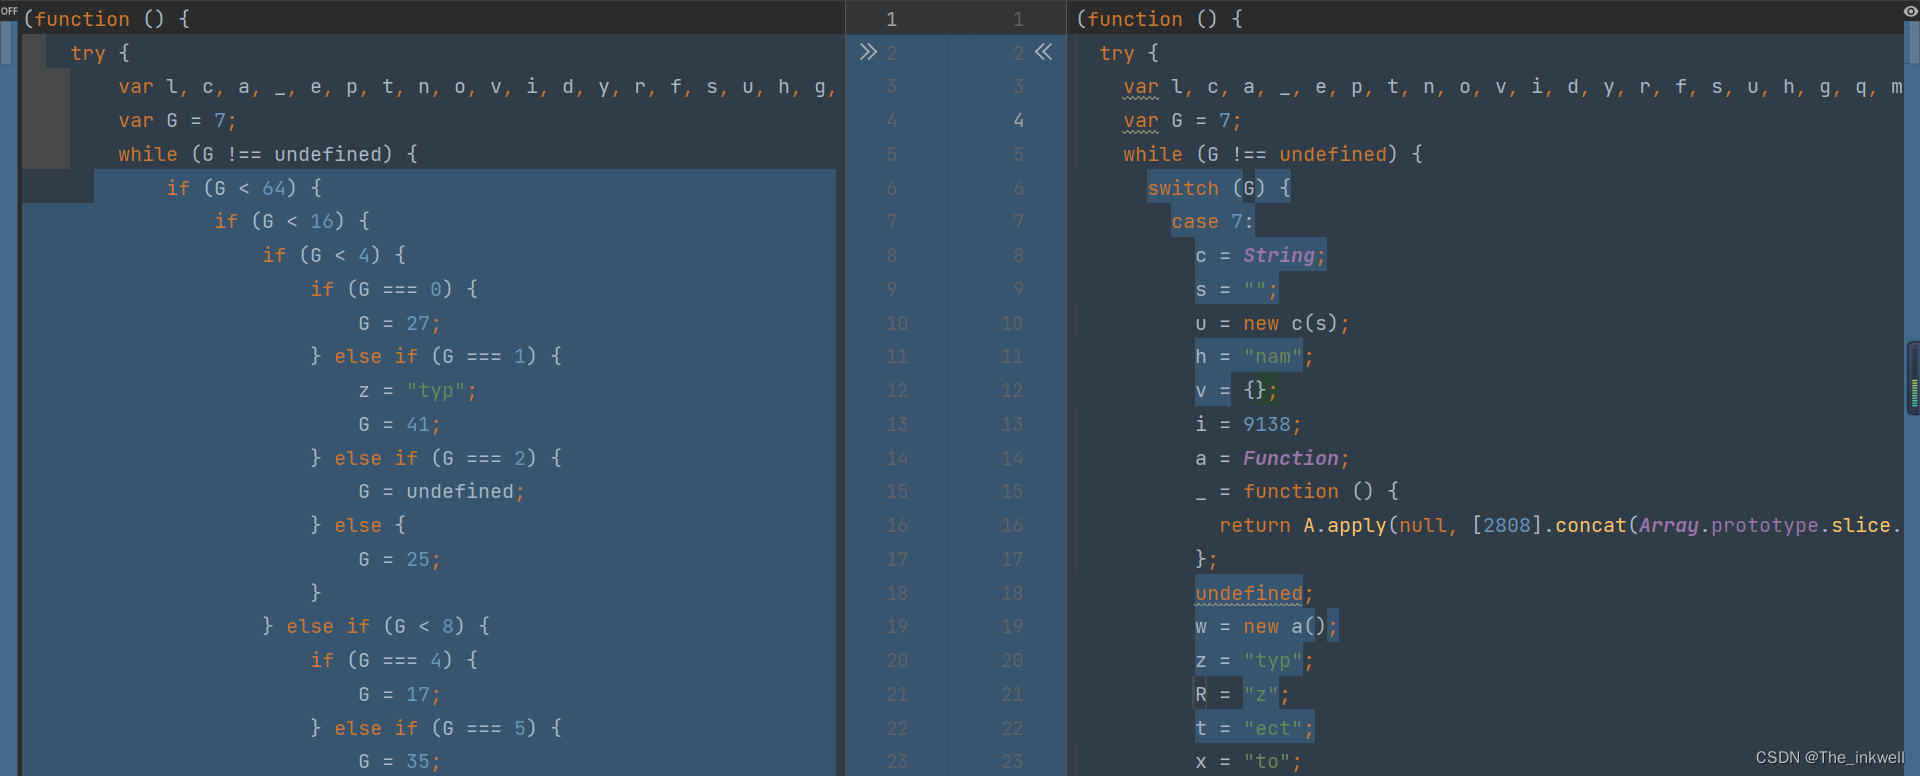1920x776 pixels.
Task: Click "try {" in the right pane
Action: click(x=1128, y=53)
